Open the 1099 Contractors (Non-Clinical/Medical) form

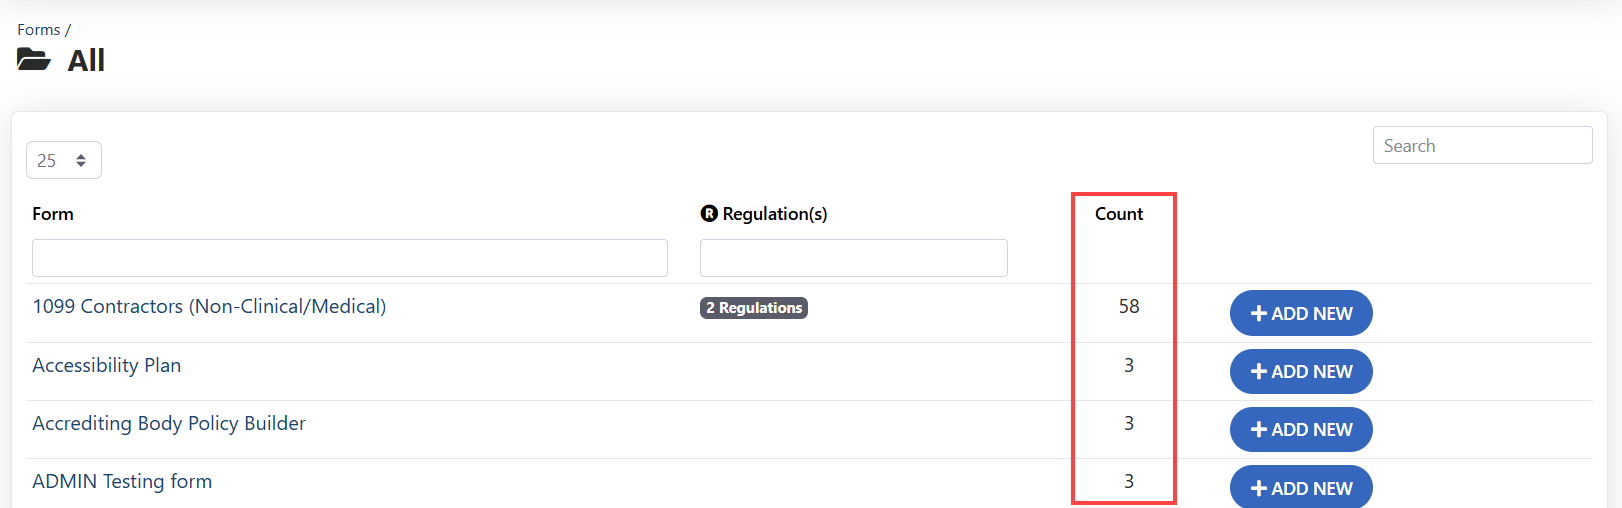point(209,307)
